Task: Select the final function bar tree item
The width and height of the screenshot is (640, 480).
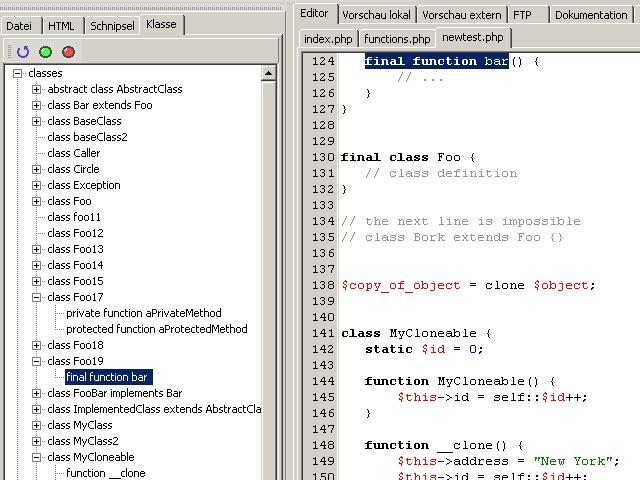Action: click(108, 377)
